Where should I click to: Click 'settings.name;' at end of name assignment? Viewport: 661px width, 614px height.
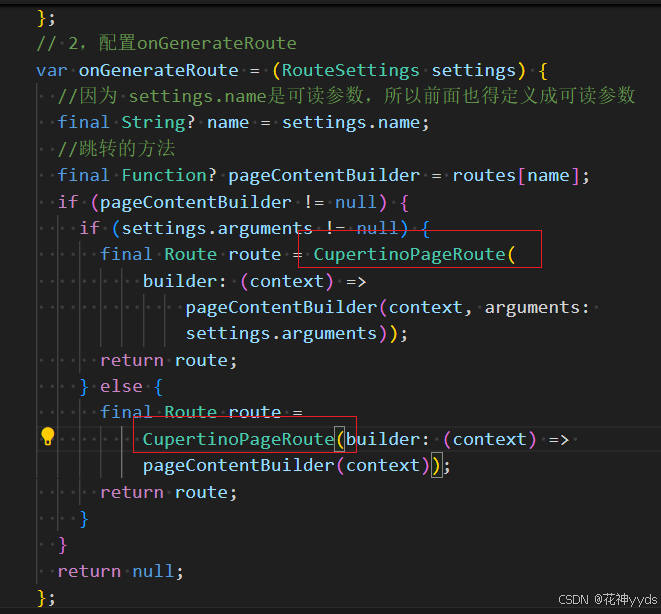[x=356, y=123]
